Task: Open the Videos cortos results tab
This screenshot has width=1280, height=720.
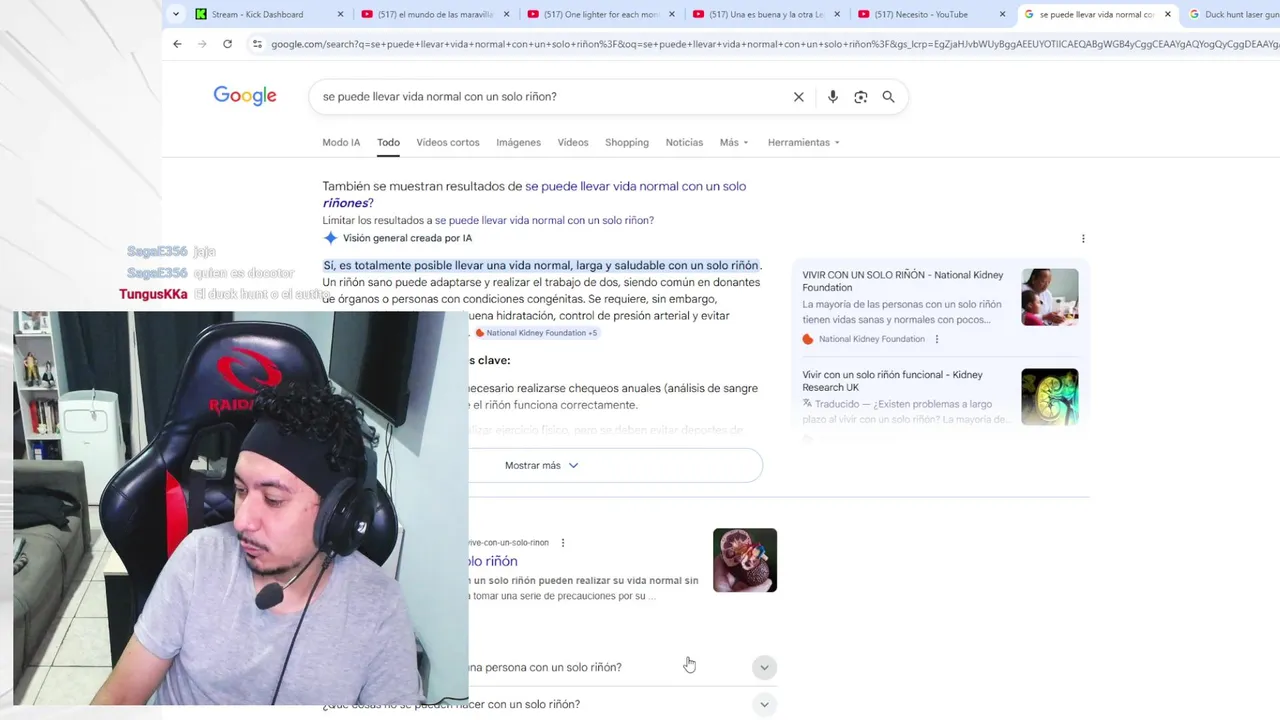Action: pos(448,142)
